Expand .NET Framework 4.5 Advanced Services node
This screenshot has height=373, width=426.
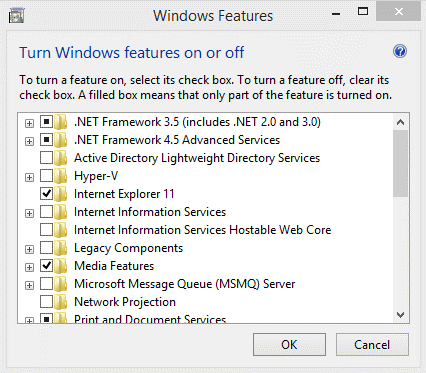coord(29,142)
